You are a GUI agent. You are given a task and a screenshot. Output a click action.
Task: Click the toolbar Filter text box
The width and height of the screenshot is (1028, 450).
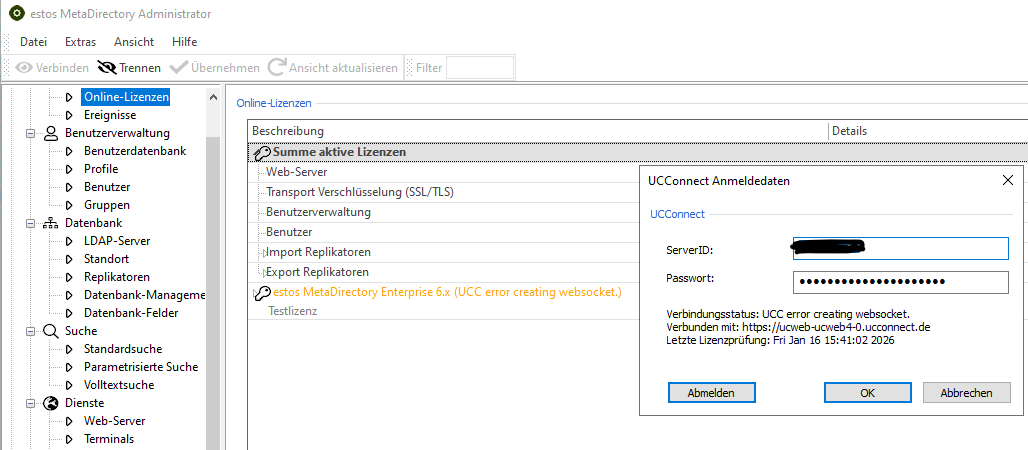click(480, 68)
